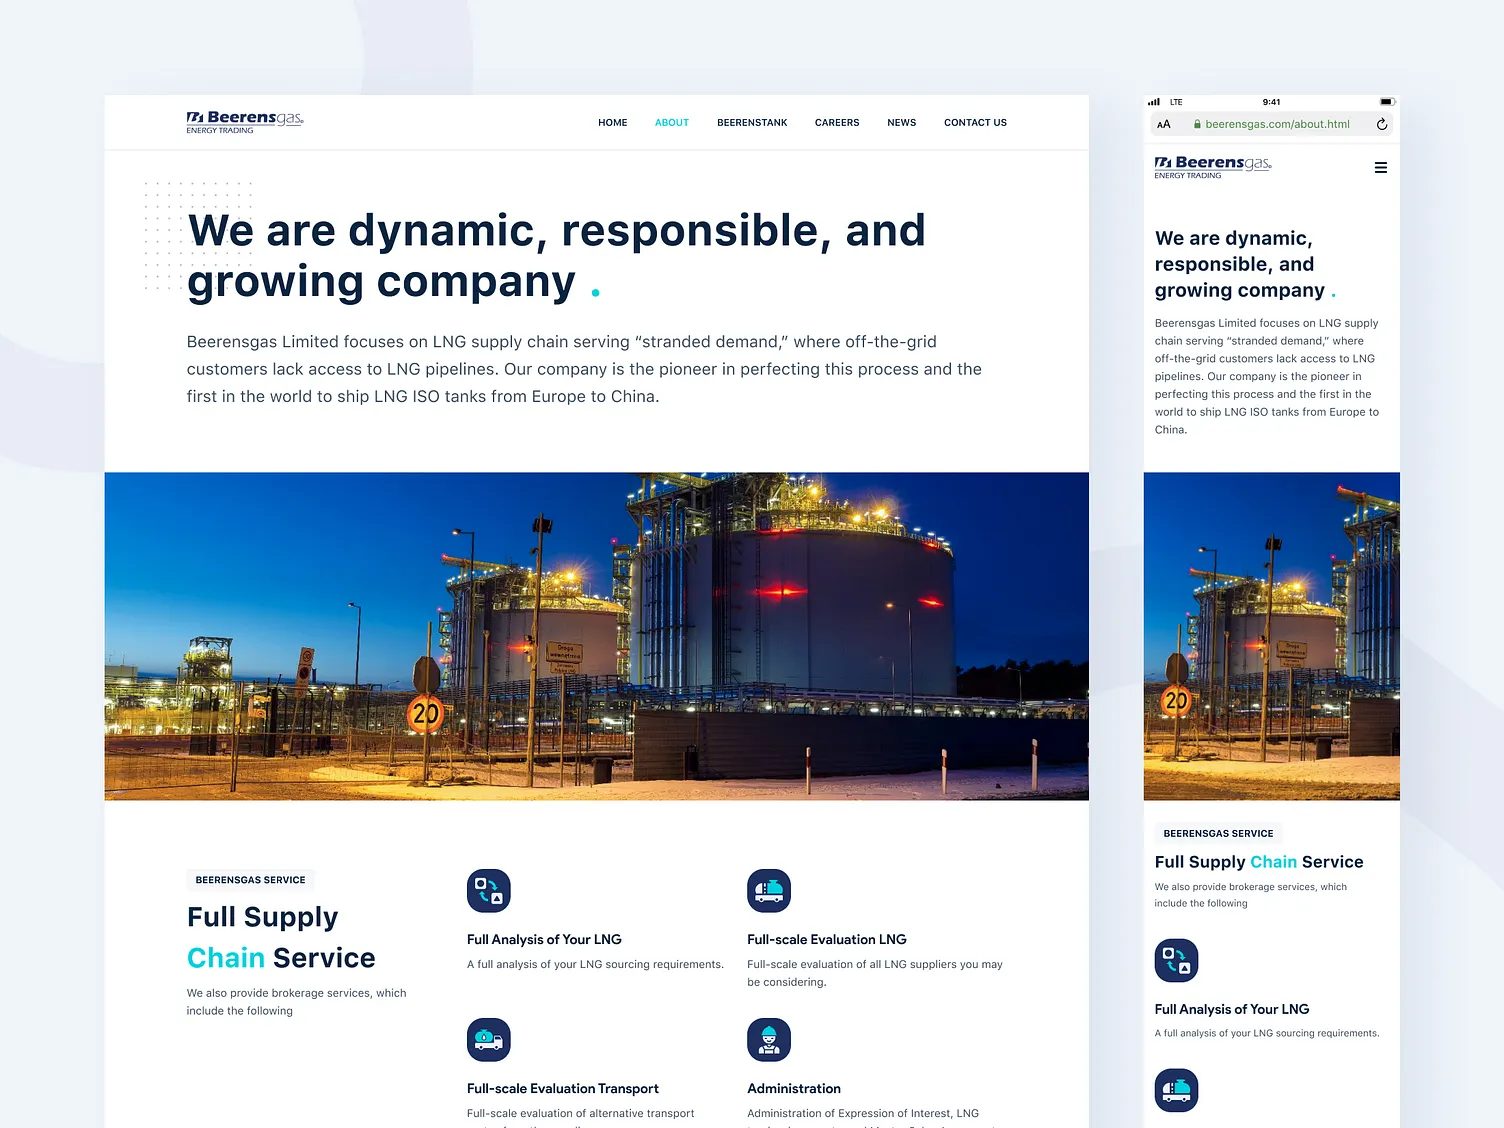Go to the Beerenstank page
This screenshot has width=1504, height=1128.
coord(752,123)
